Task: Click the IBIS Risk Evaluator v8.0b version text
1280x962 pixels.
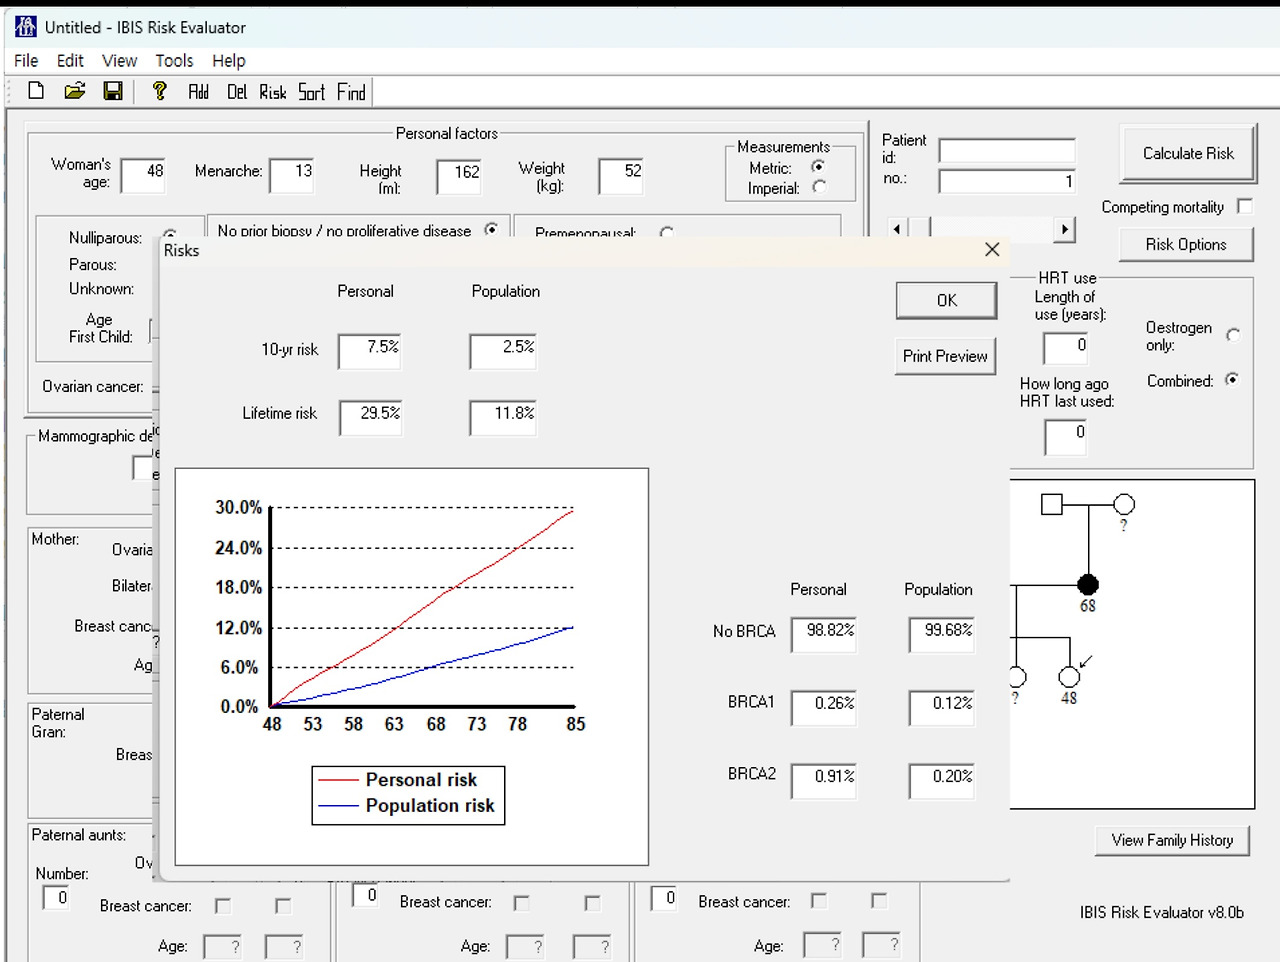Action: pos(1162,912)
